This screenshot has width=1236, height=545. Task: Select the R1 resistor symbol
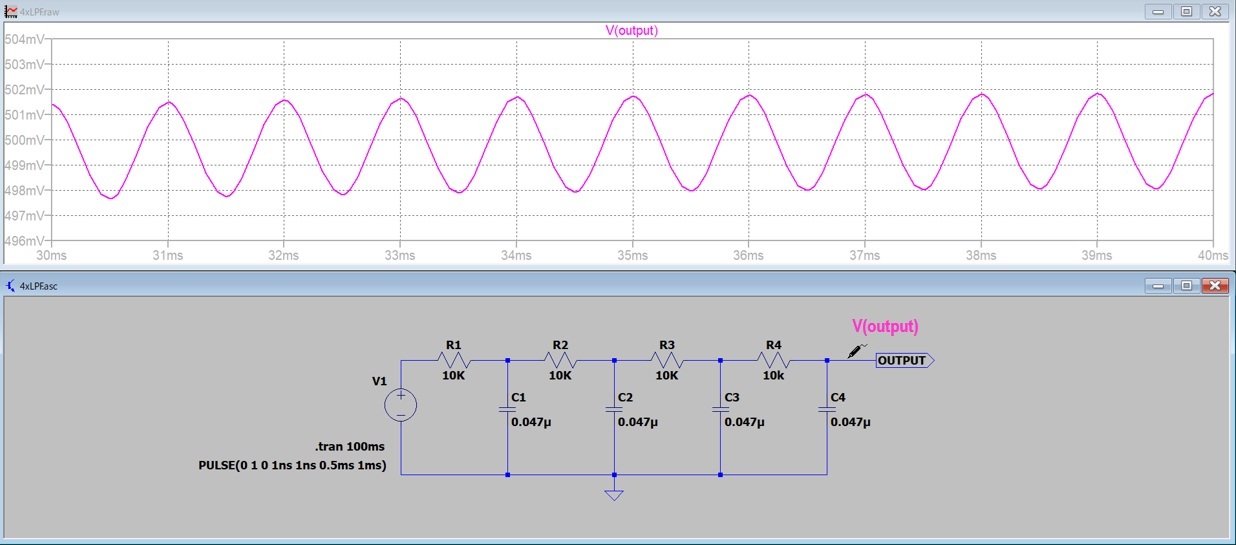coord(454,360)
